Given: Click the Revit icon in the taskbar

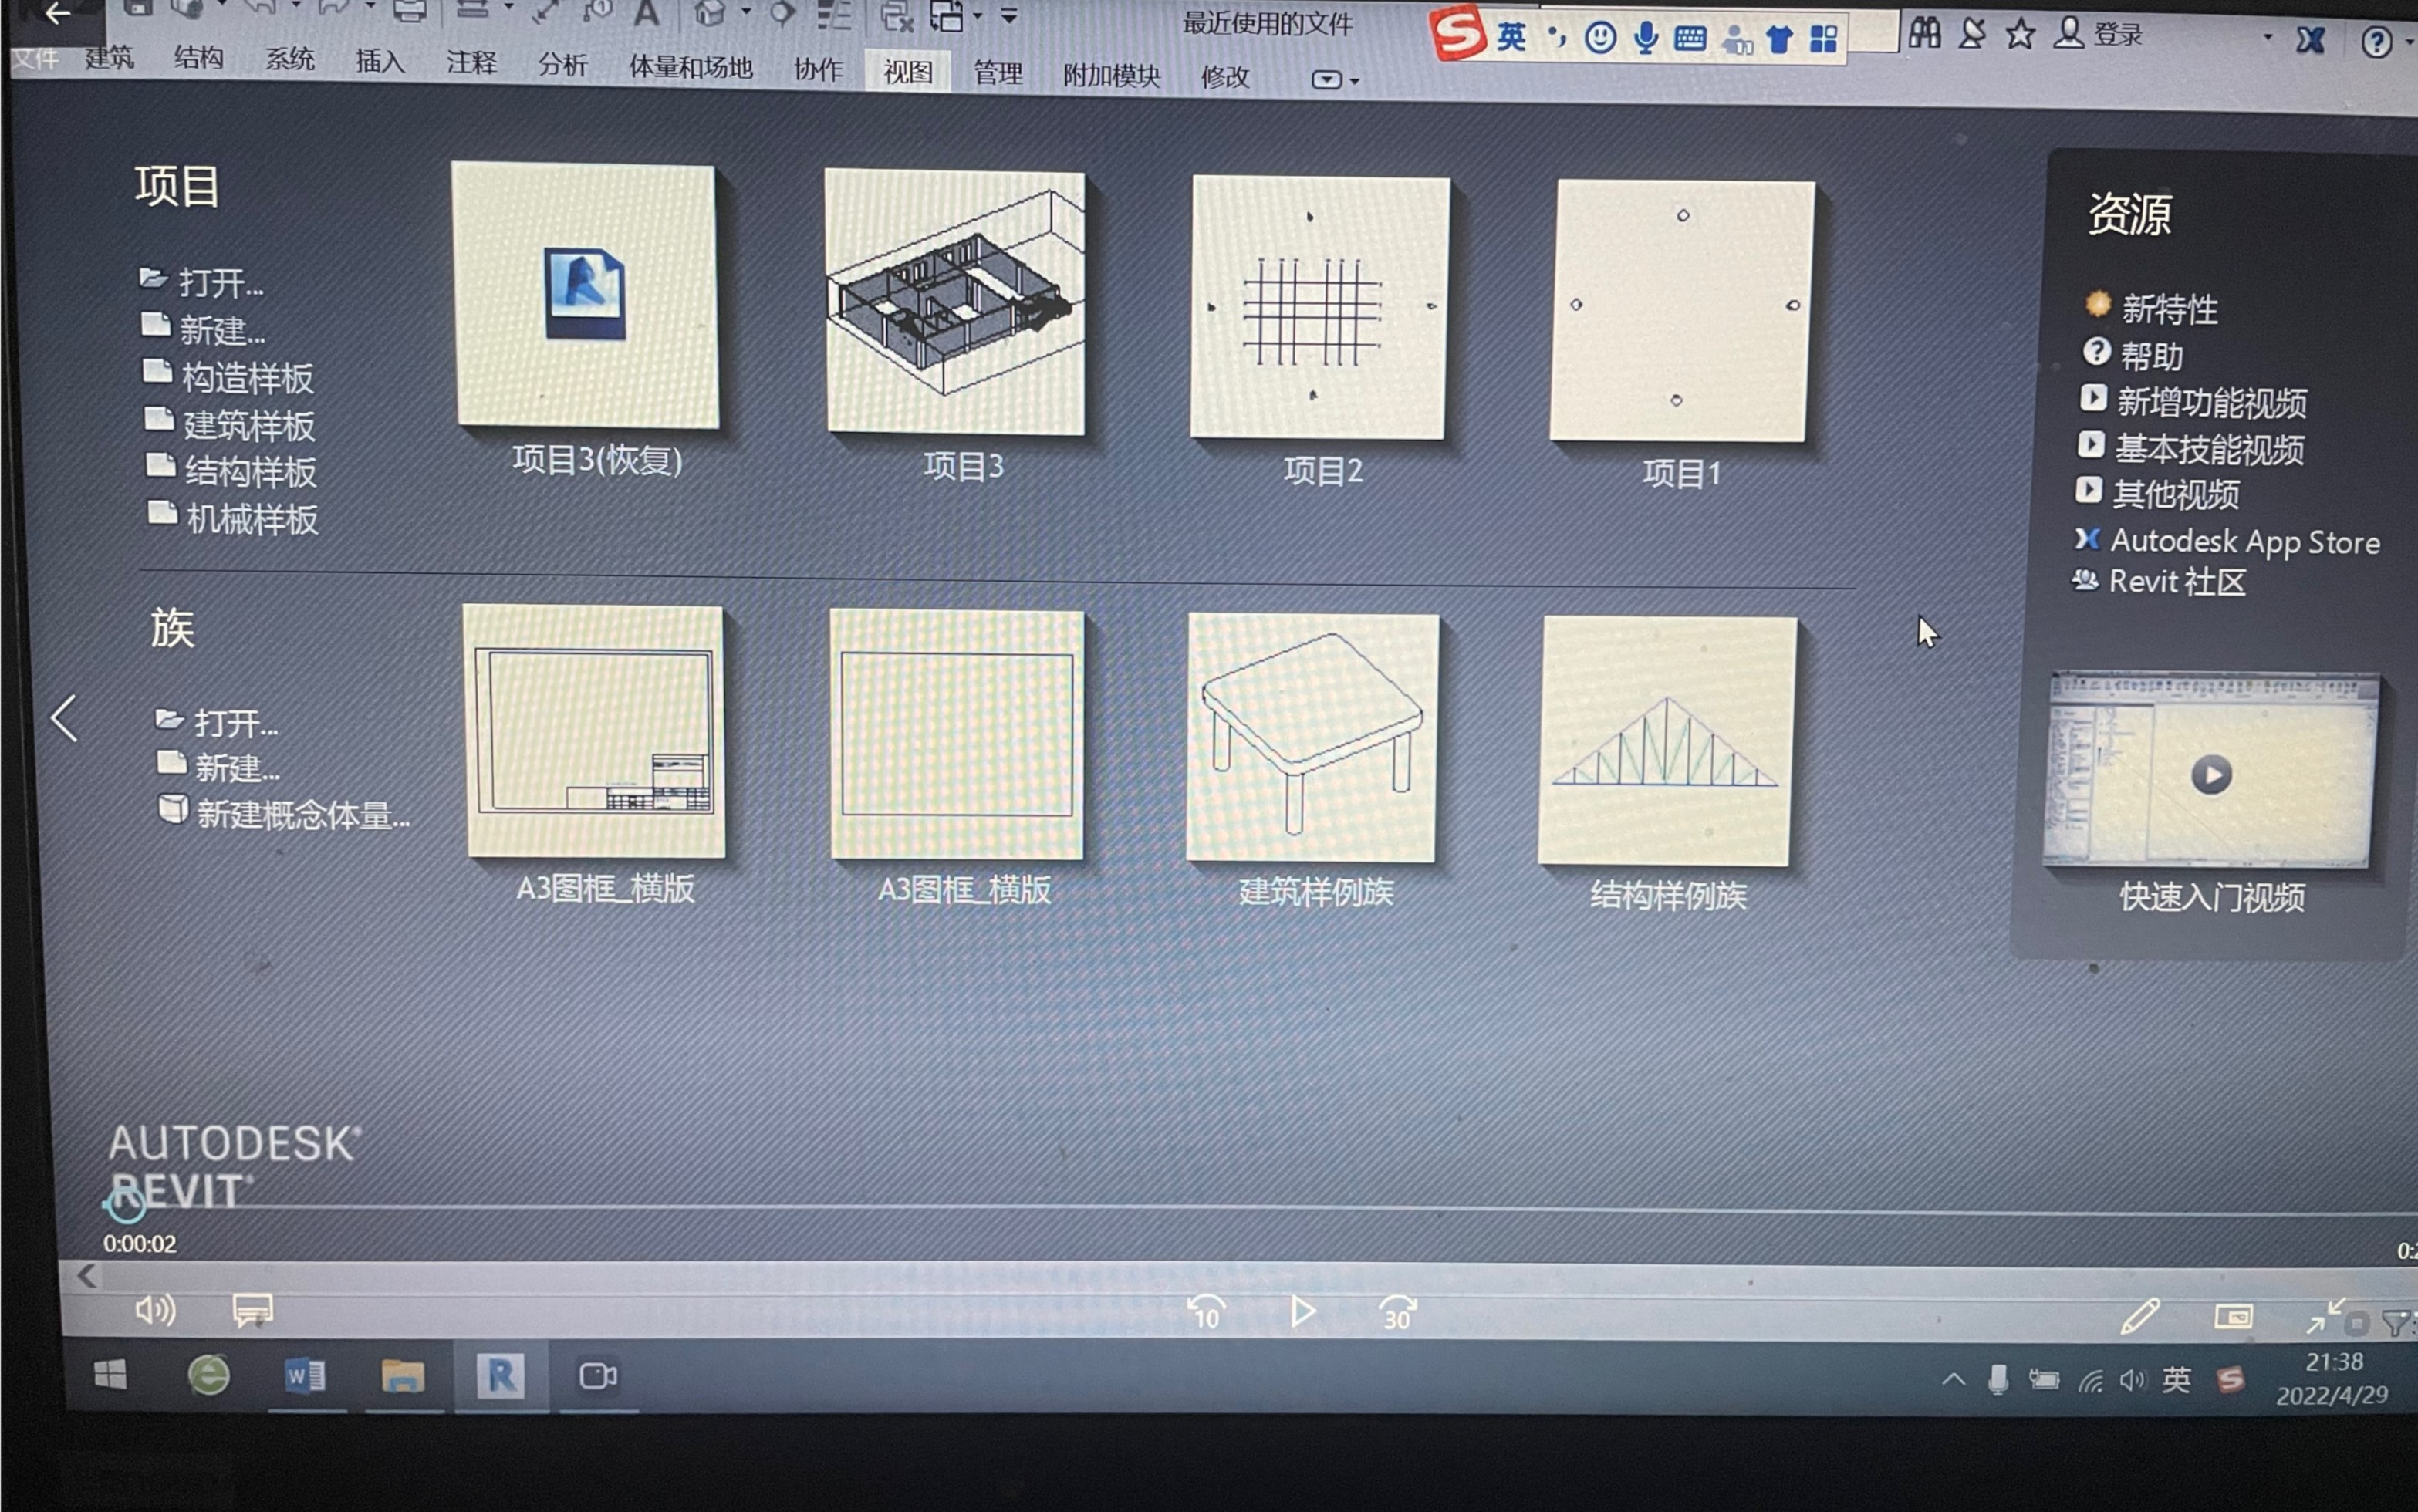Looking at the screenshot, I should (x=501, y=1376).
